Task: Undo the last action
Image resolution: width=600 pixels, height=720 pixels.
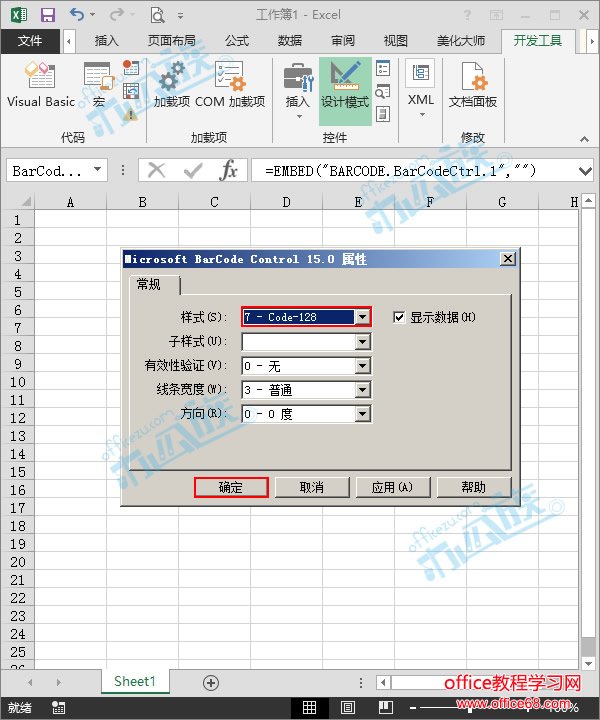Action: pos(77,15)
